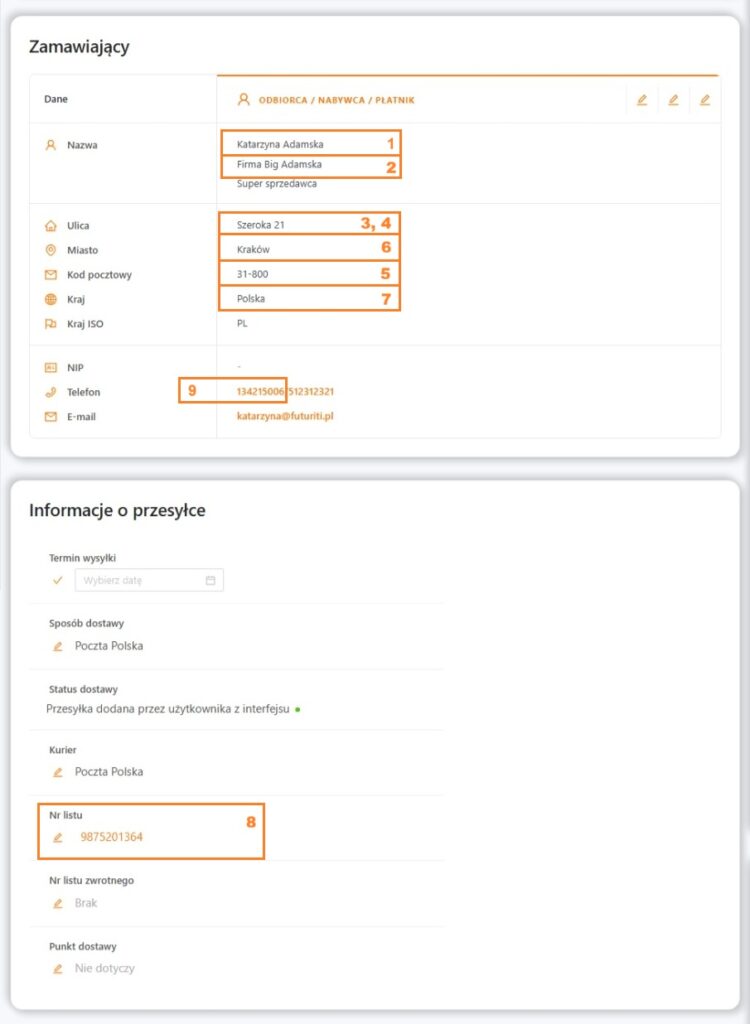The height and width of the screenshot is (1024, 750).
Task: Edit the Sposób dostawy Poczta Polska
Action: tap(57, 646)
